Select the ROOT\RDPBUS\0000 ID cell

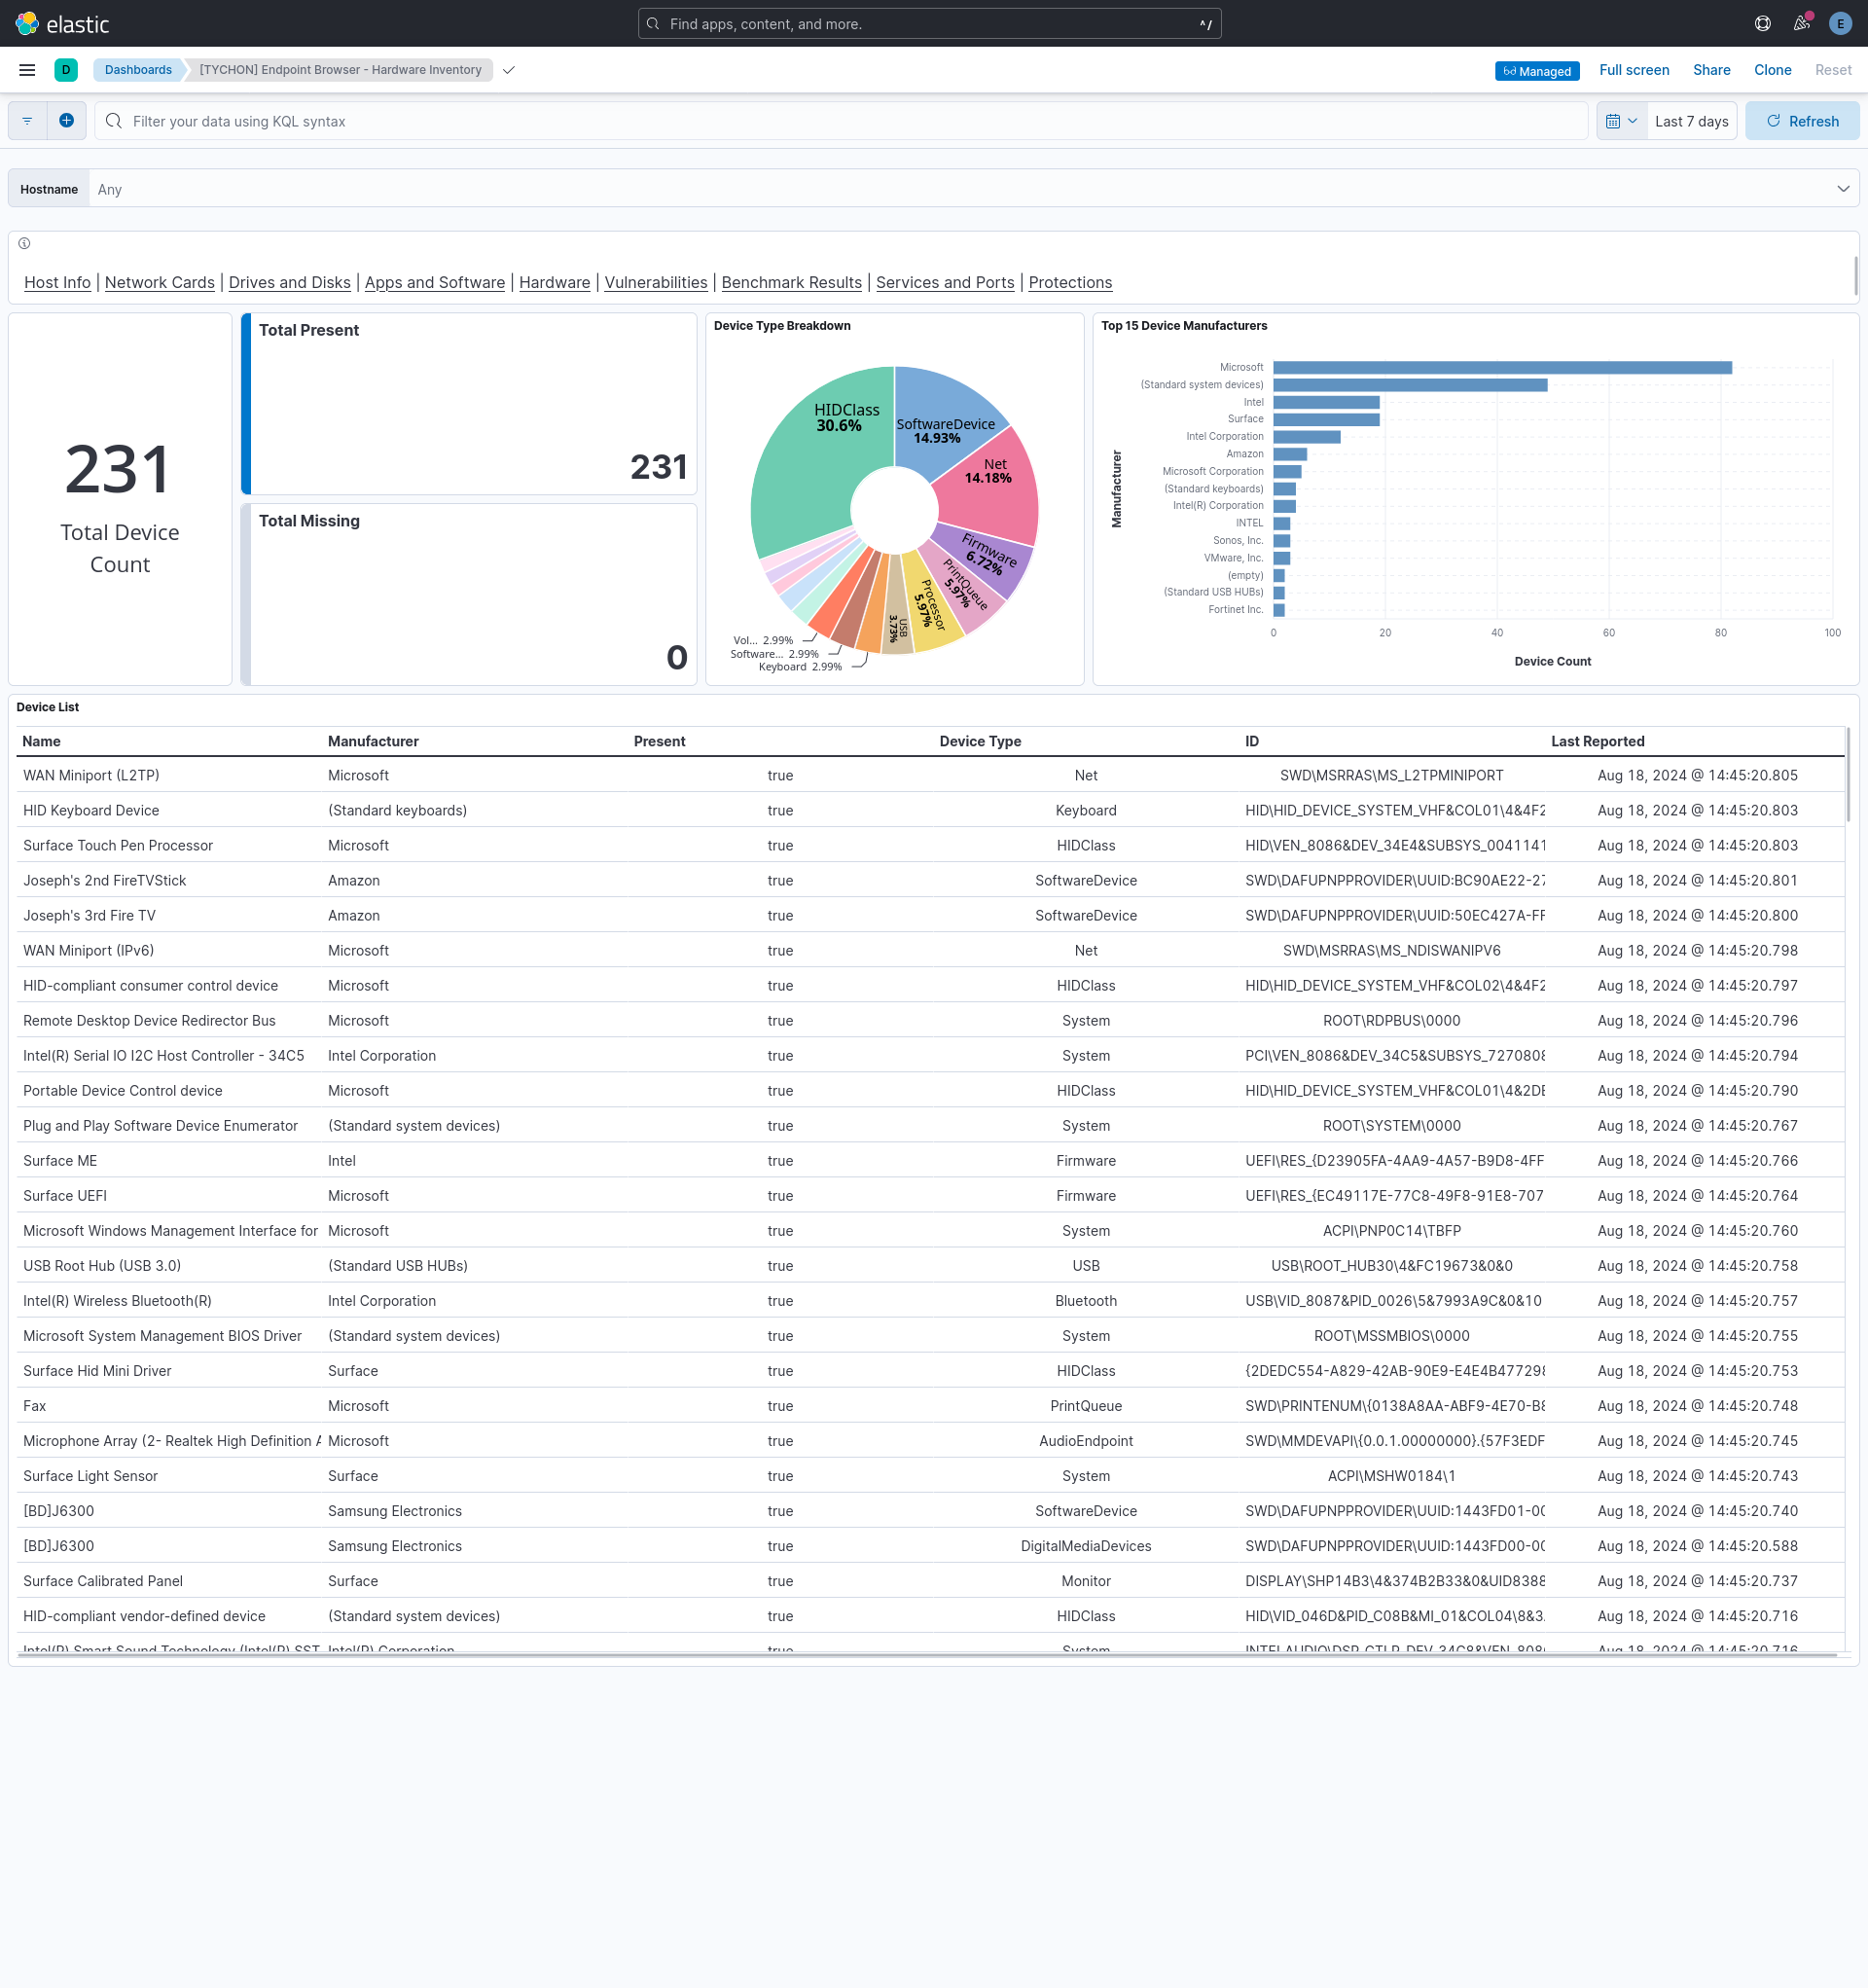pos(1391,1020)
